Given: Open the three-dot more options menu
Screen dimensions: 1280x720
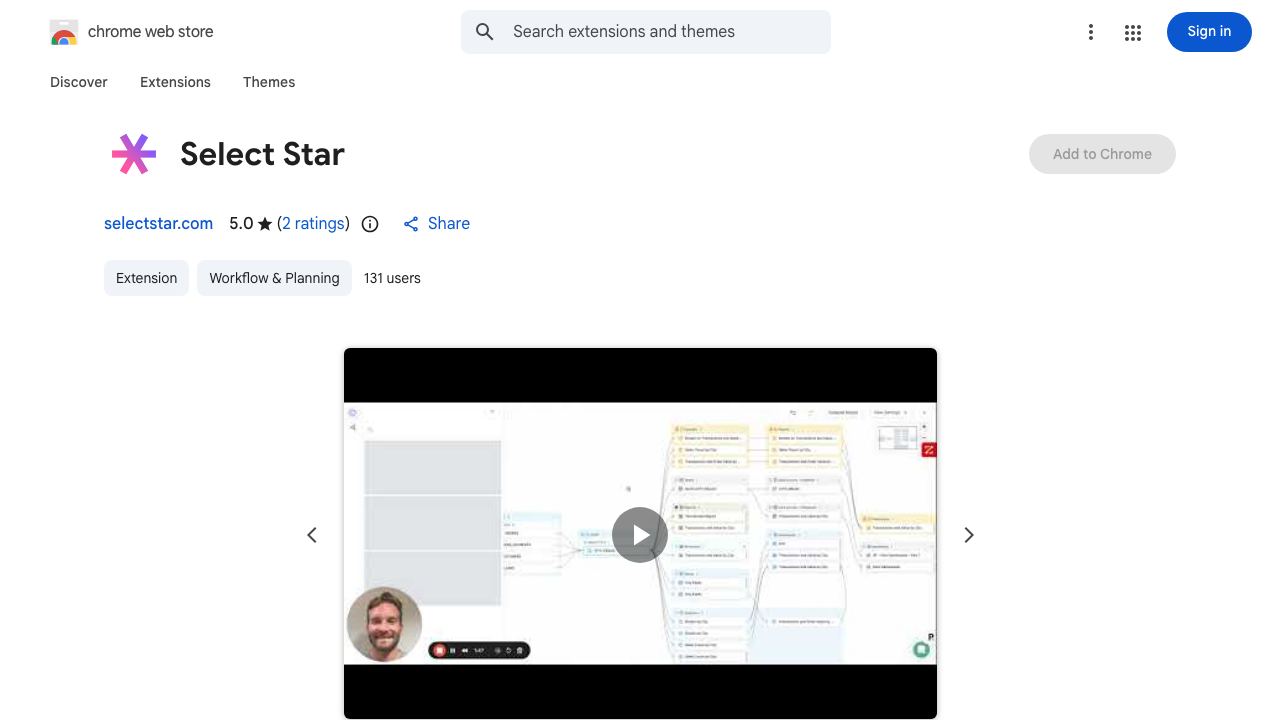Looking at the screenshot, I should [1091, 32].
